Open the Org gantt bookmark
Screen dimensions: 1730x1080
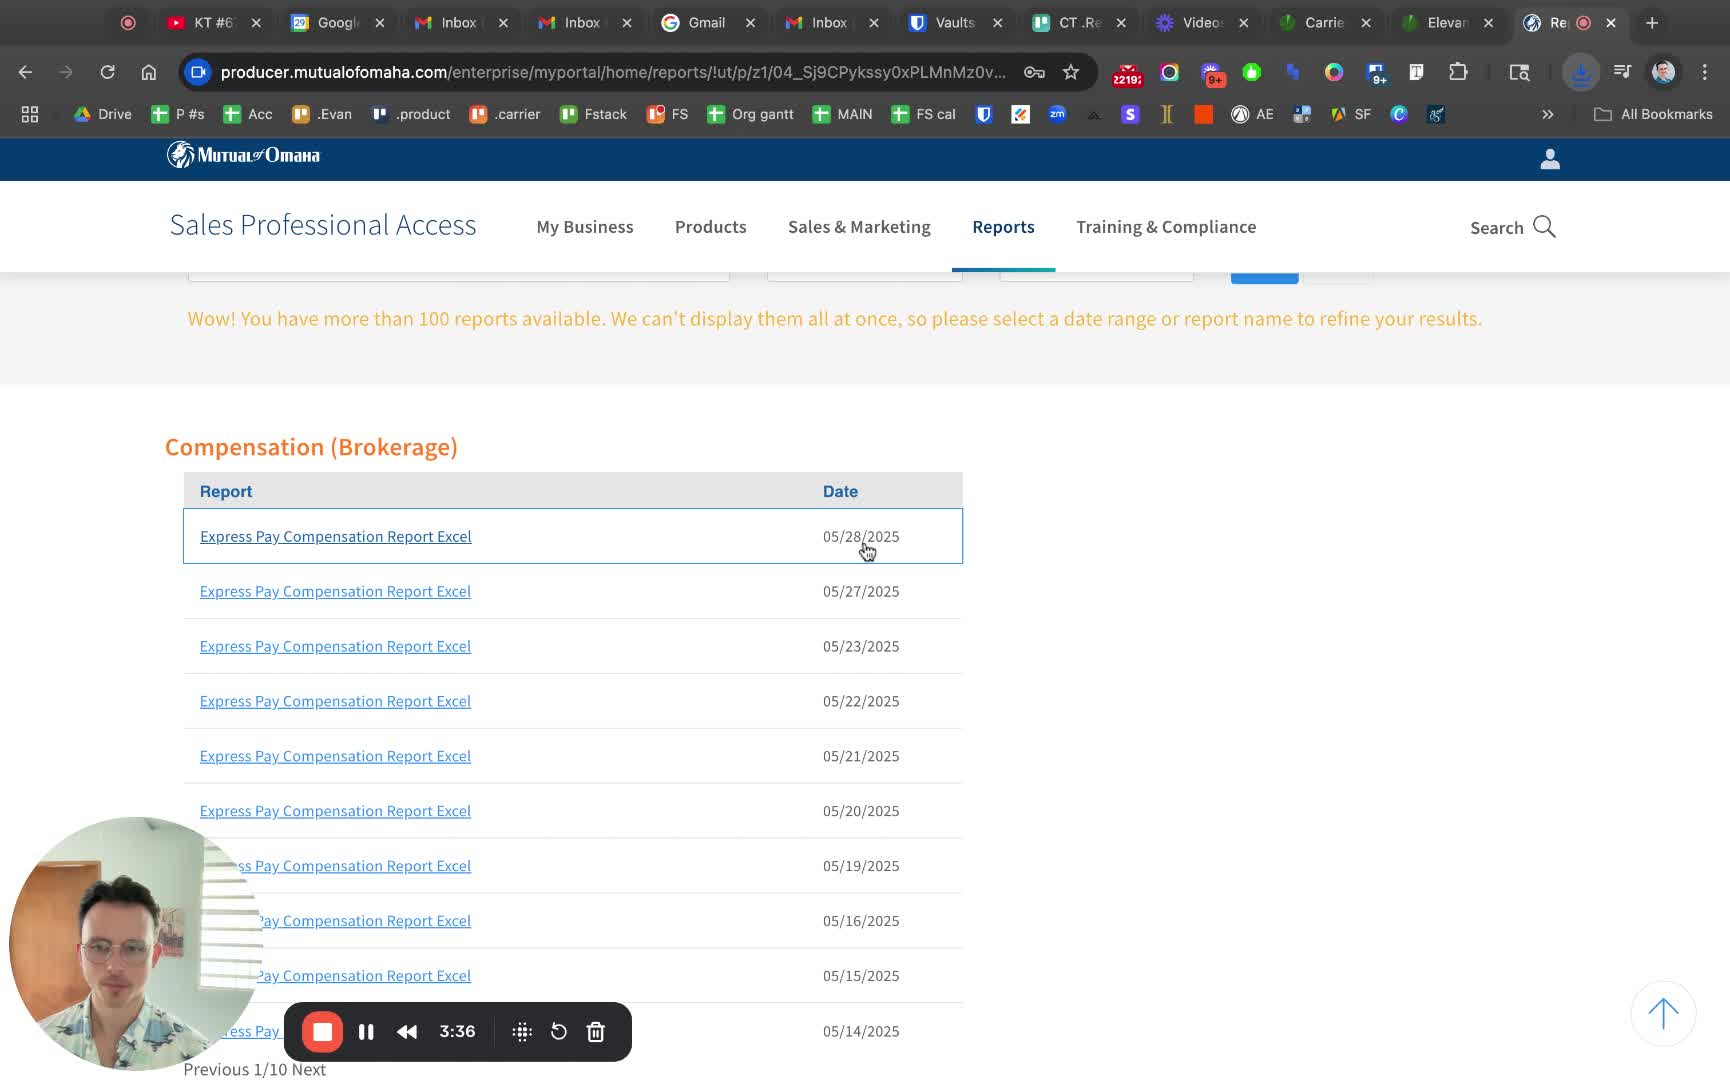pos(750,114)
